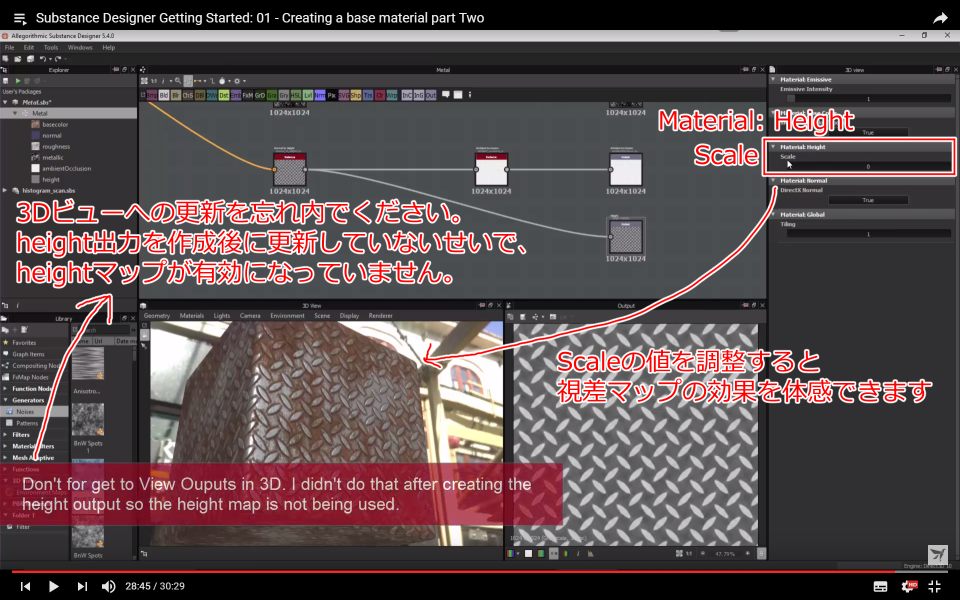Toggle DirectX Normal True button

[868, 200]
